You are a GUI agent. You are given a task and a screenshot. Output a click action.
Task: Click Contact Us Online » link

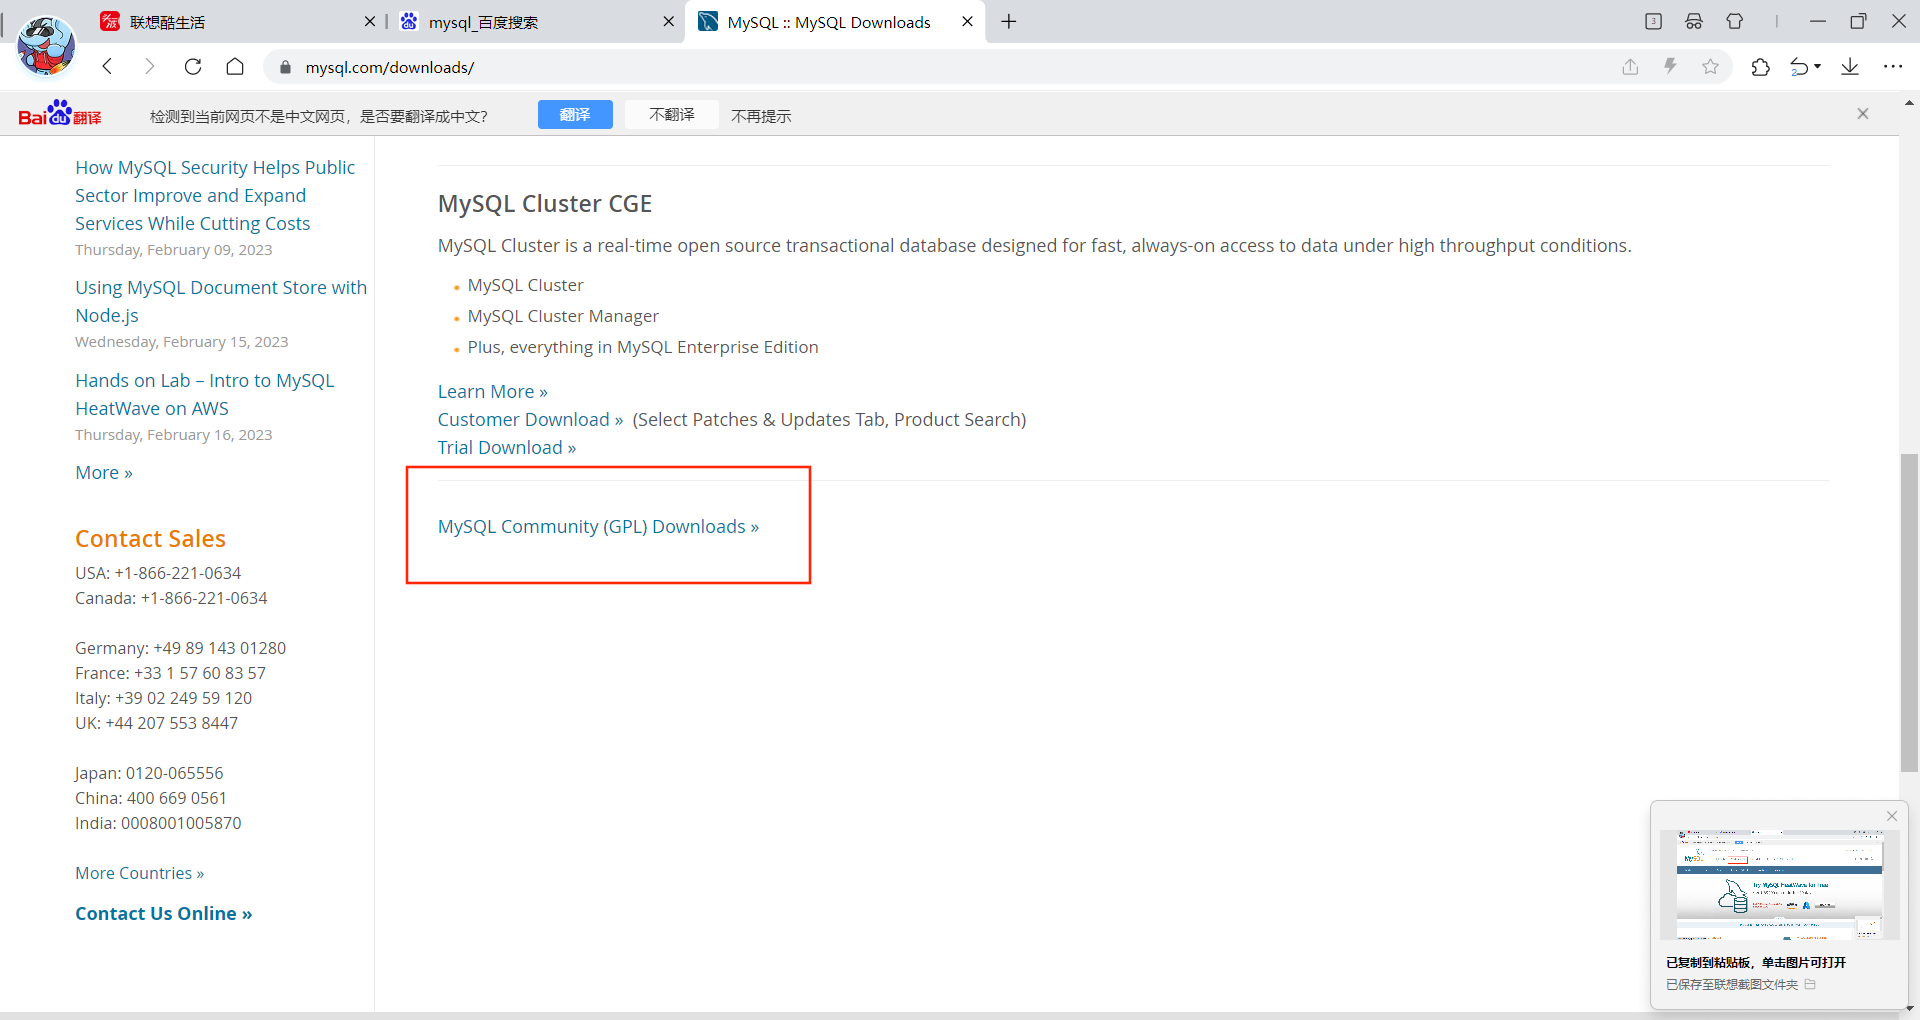(164, 913)
